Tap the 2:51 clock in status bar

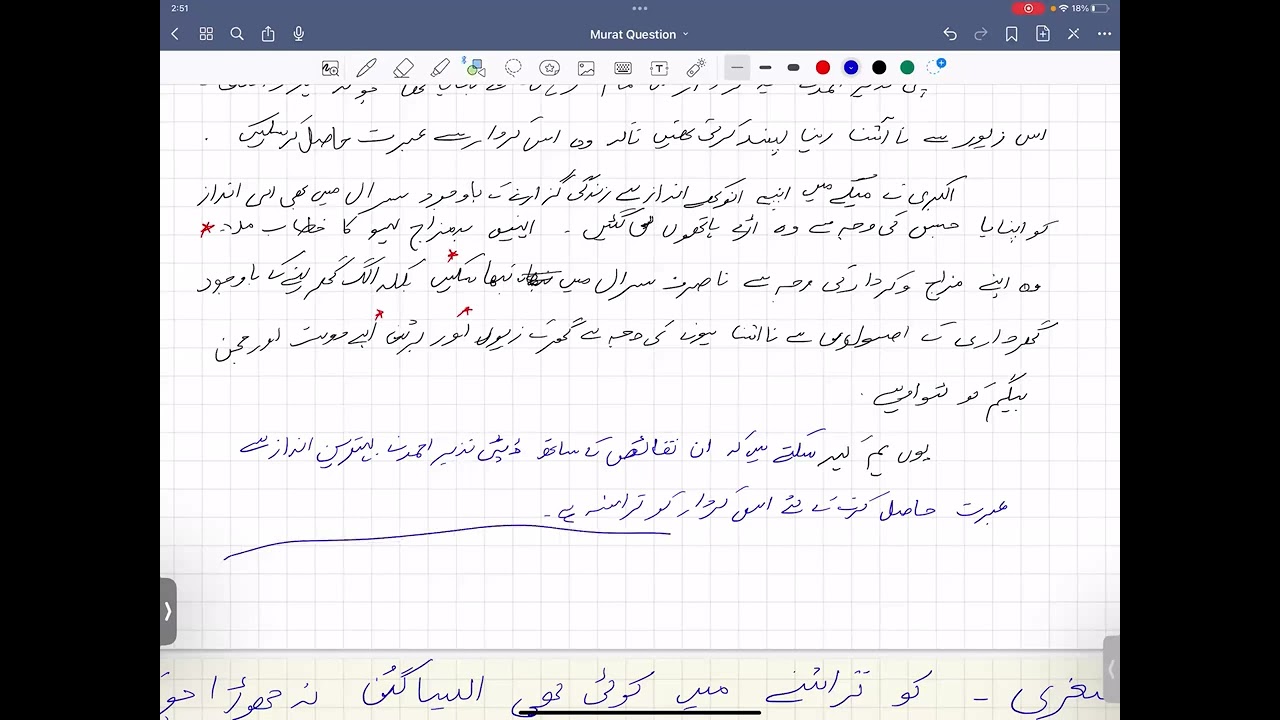point(180,8)
